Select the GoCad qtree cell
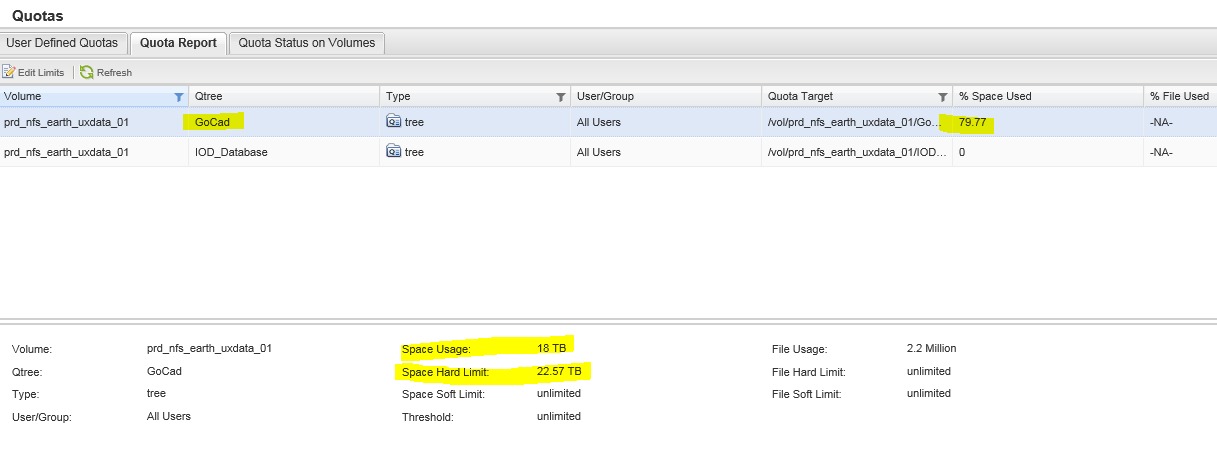This screenshot has width=1217, height=450. click(x=213, y=122)
